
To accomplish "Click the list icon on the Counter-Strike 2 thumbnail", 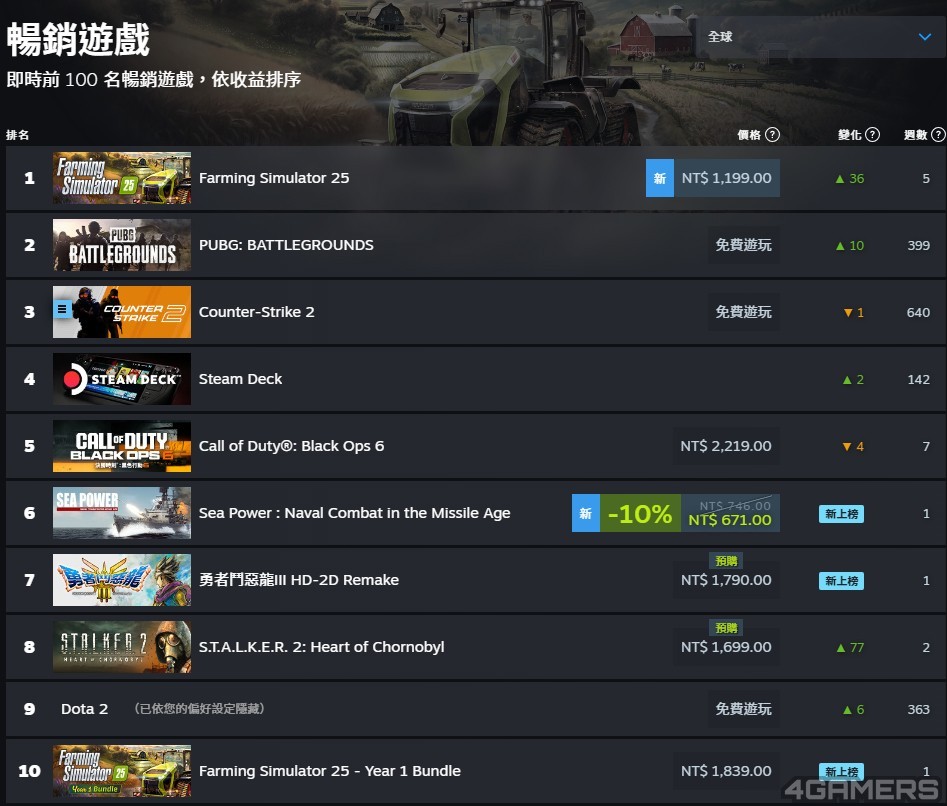I will point(62,310).
